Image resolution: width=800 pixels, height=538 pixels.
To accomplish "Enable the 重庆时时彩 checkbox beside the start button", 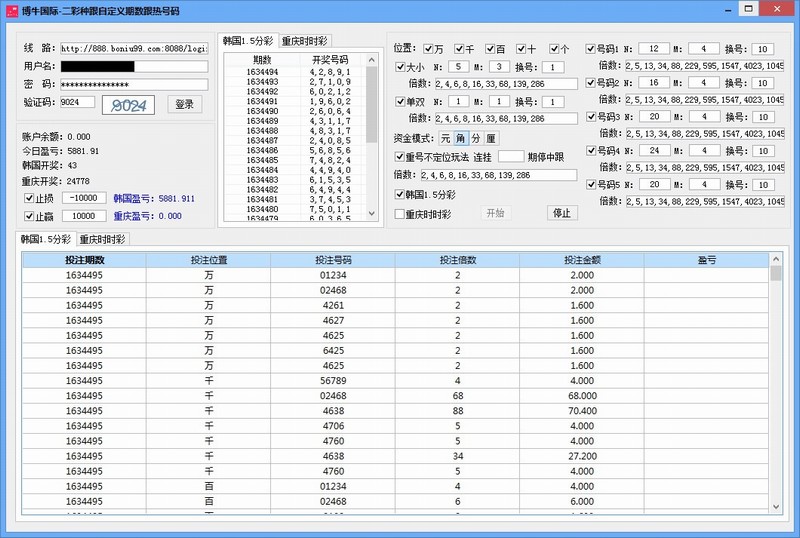I will [x=400, y=213].
